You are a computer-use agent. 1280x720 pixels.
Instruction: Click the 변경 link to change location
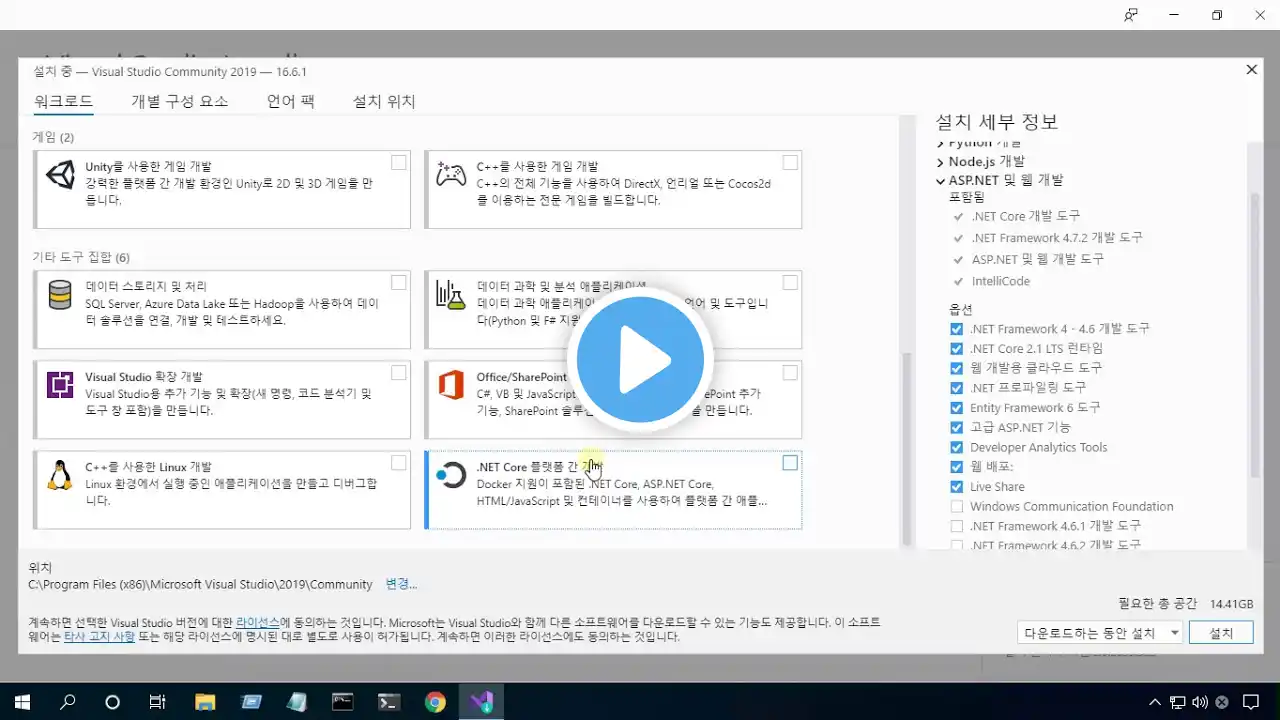point(401,584)
